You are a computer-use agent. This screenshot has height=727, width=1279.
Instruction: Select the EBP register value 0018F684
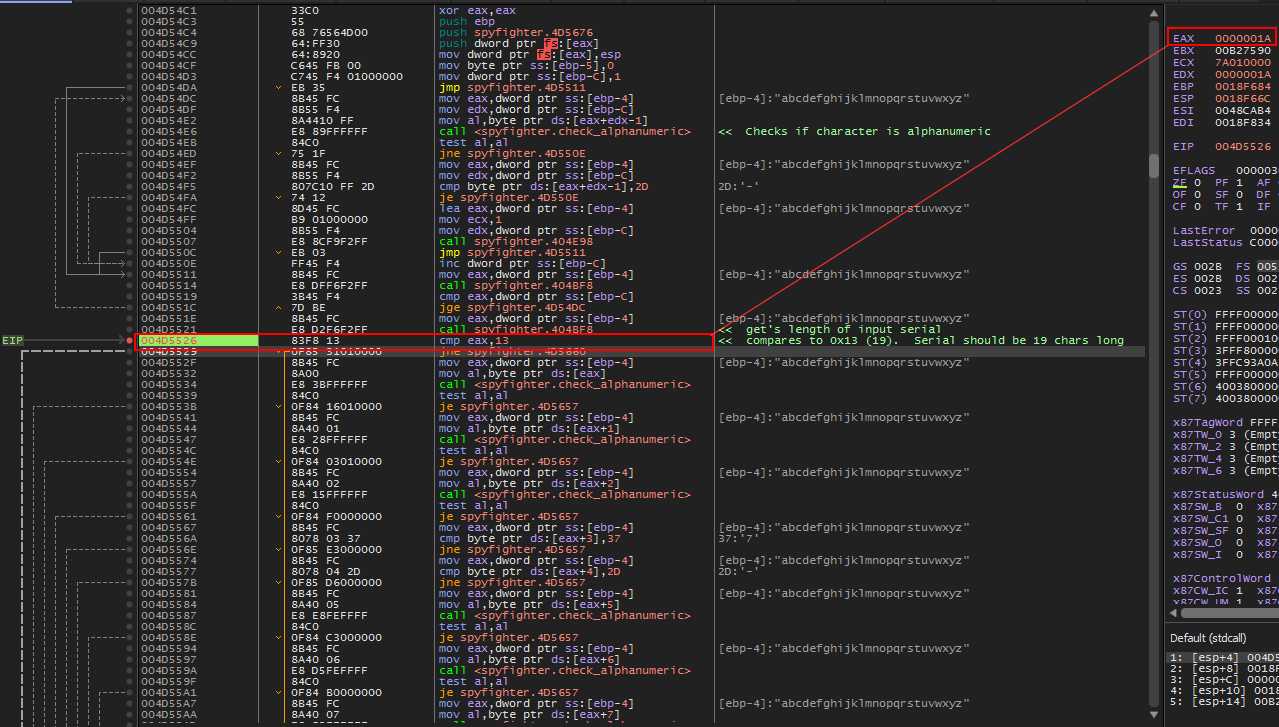tap(1243, 86)
